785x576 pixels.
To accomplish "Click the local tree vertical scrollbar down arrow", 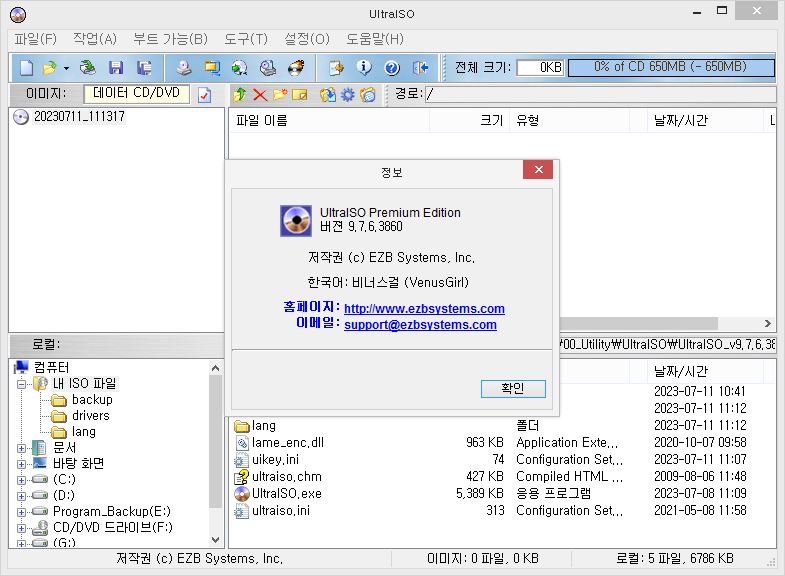I will coord(216,540).
